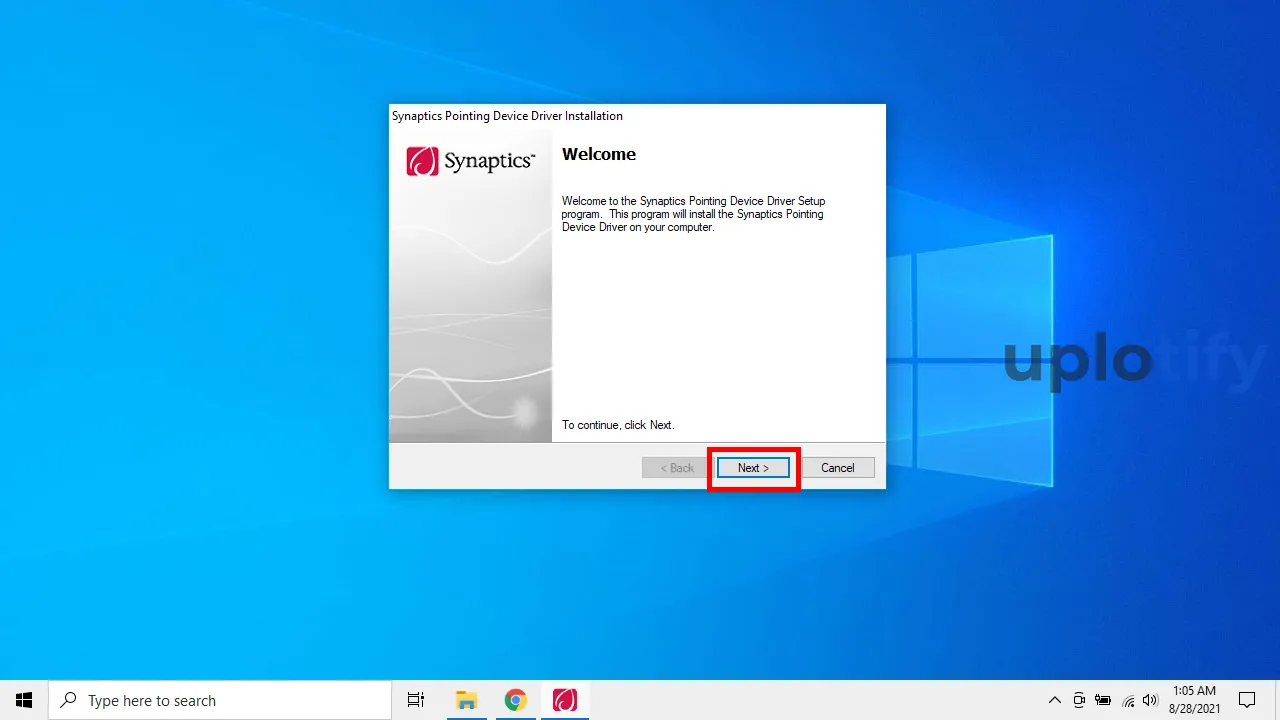Open File Explorer from the taskbar
The height and width of the screenshot is (720, 1280).
pos(466,700)
